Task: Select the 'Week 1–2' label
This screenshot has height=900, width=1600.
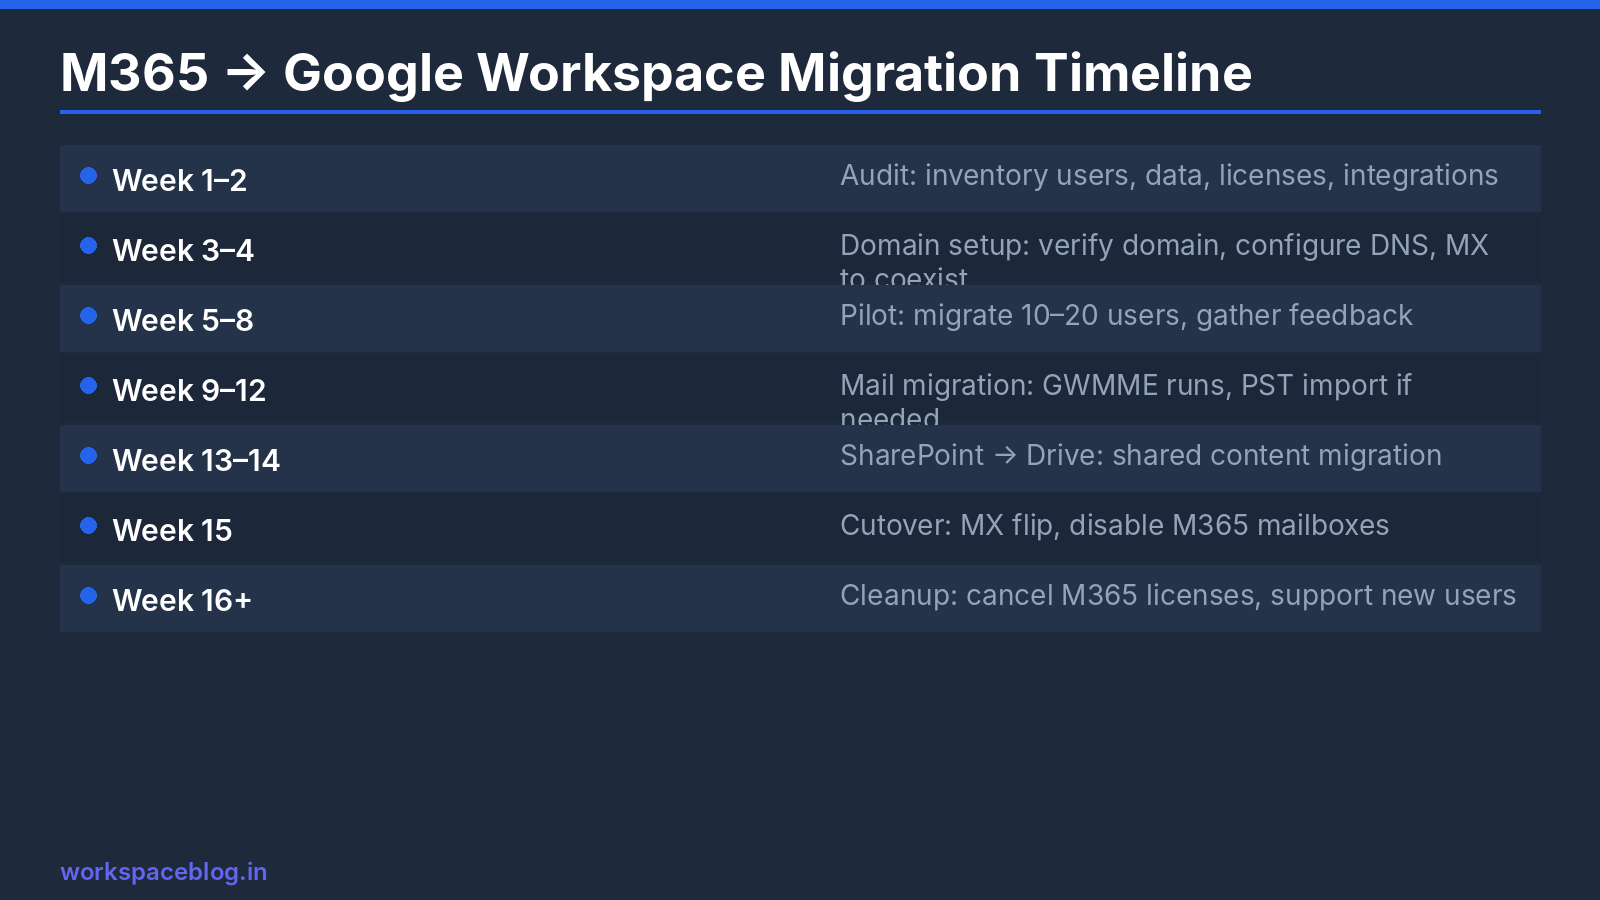Action: [180, 180]
